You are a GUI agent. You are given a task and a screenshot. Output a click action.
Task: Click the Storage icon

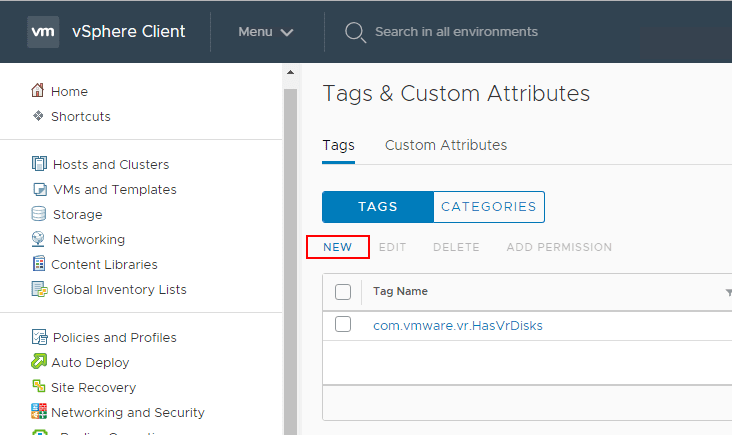39,214
